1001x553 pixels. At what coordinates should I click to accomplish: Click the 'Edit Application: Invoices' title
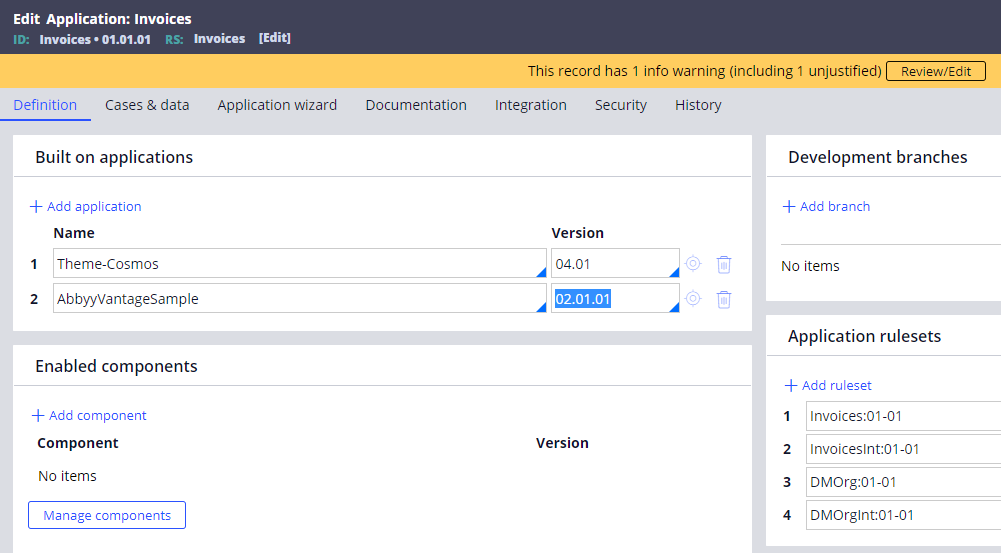(102, 19)
